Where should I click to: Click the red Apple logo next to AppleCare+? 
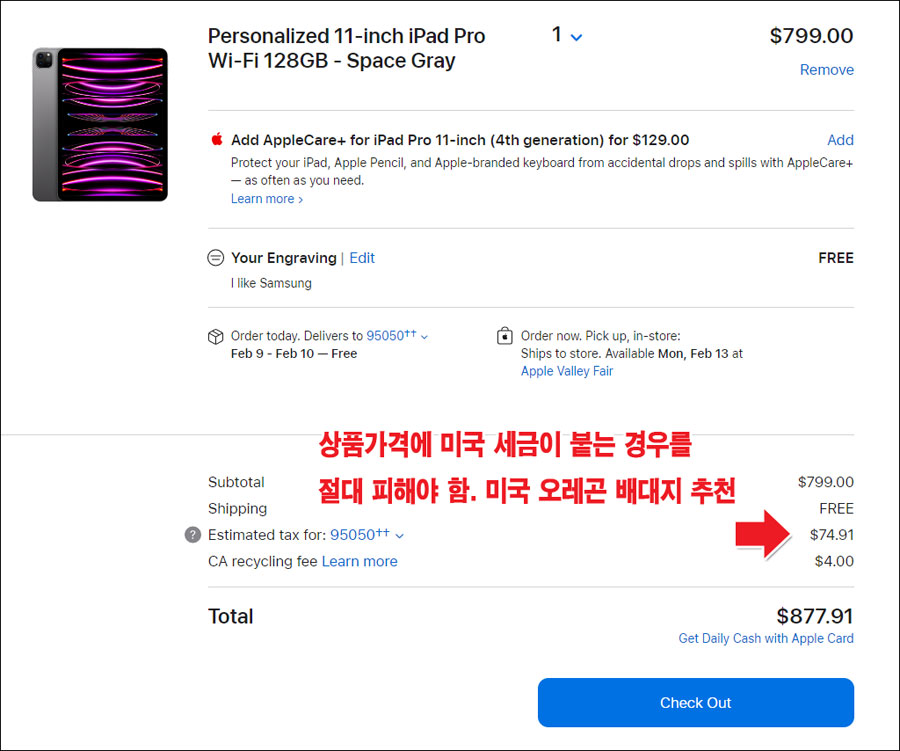click(x=217, y=139)
